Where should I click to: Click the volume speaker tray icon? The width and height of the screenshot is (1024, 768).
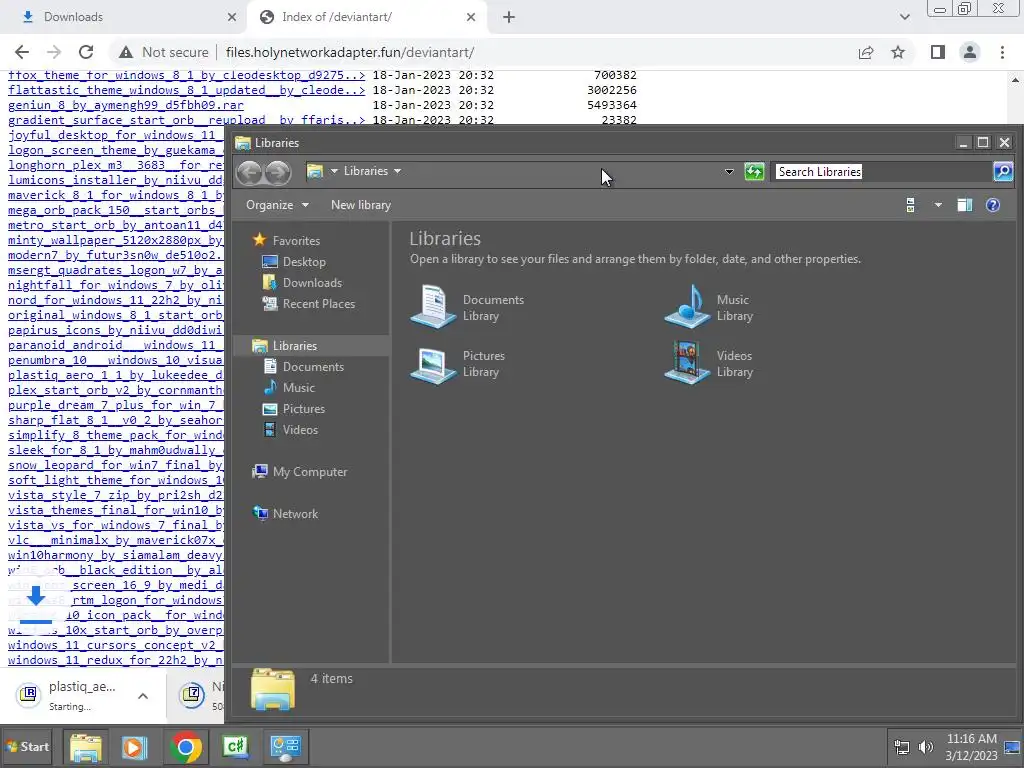click(x=925, y=747)
